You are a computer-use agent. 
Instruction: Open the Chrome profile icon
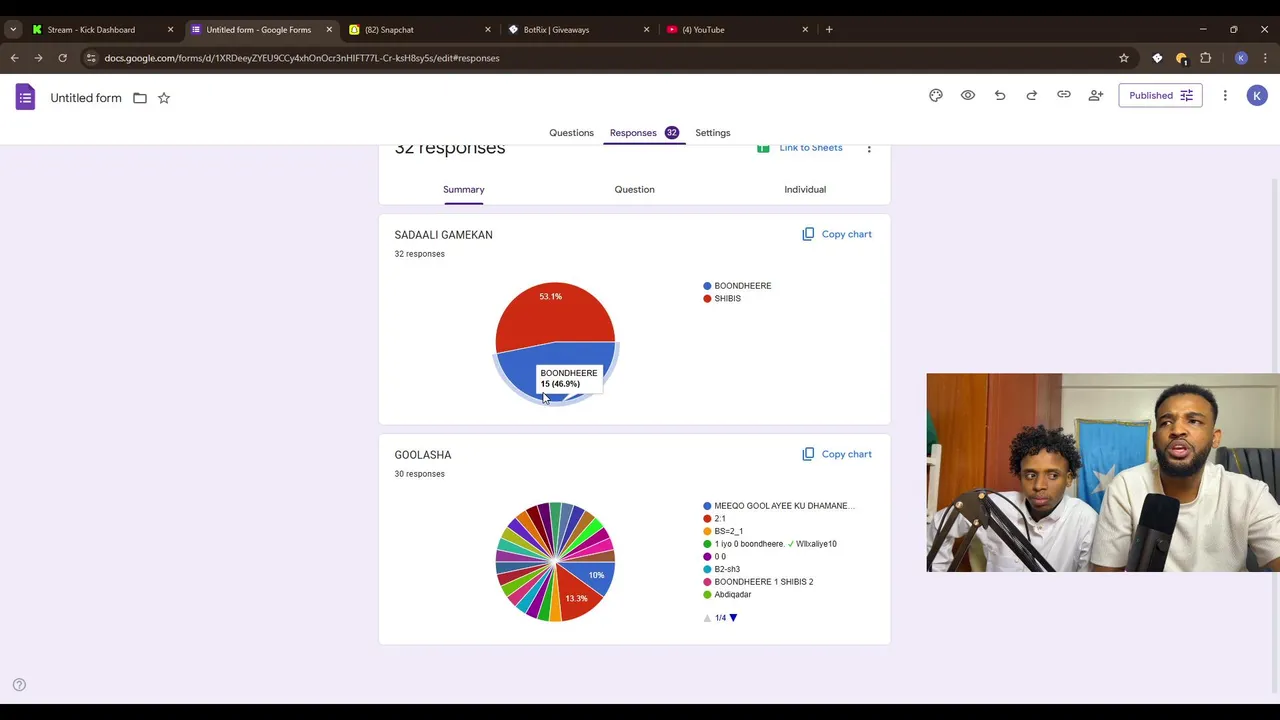pyautogui.click(x=1241, y=58)
